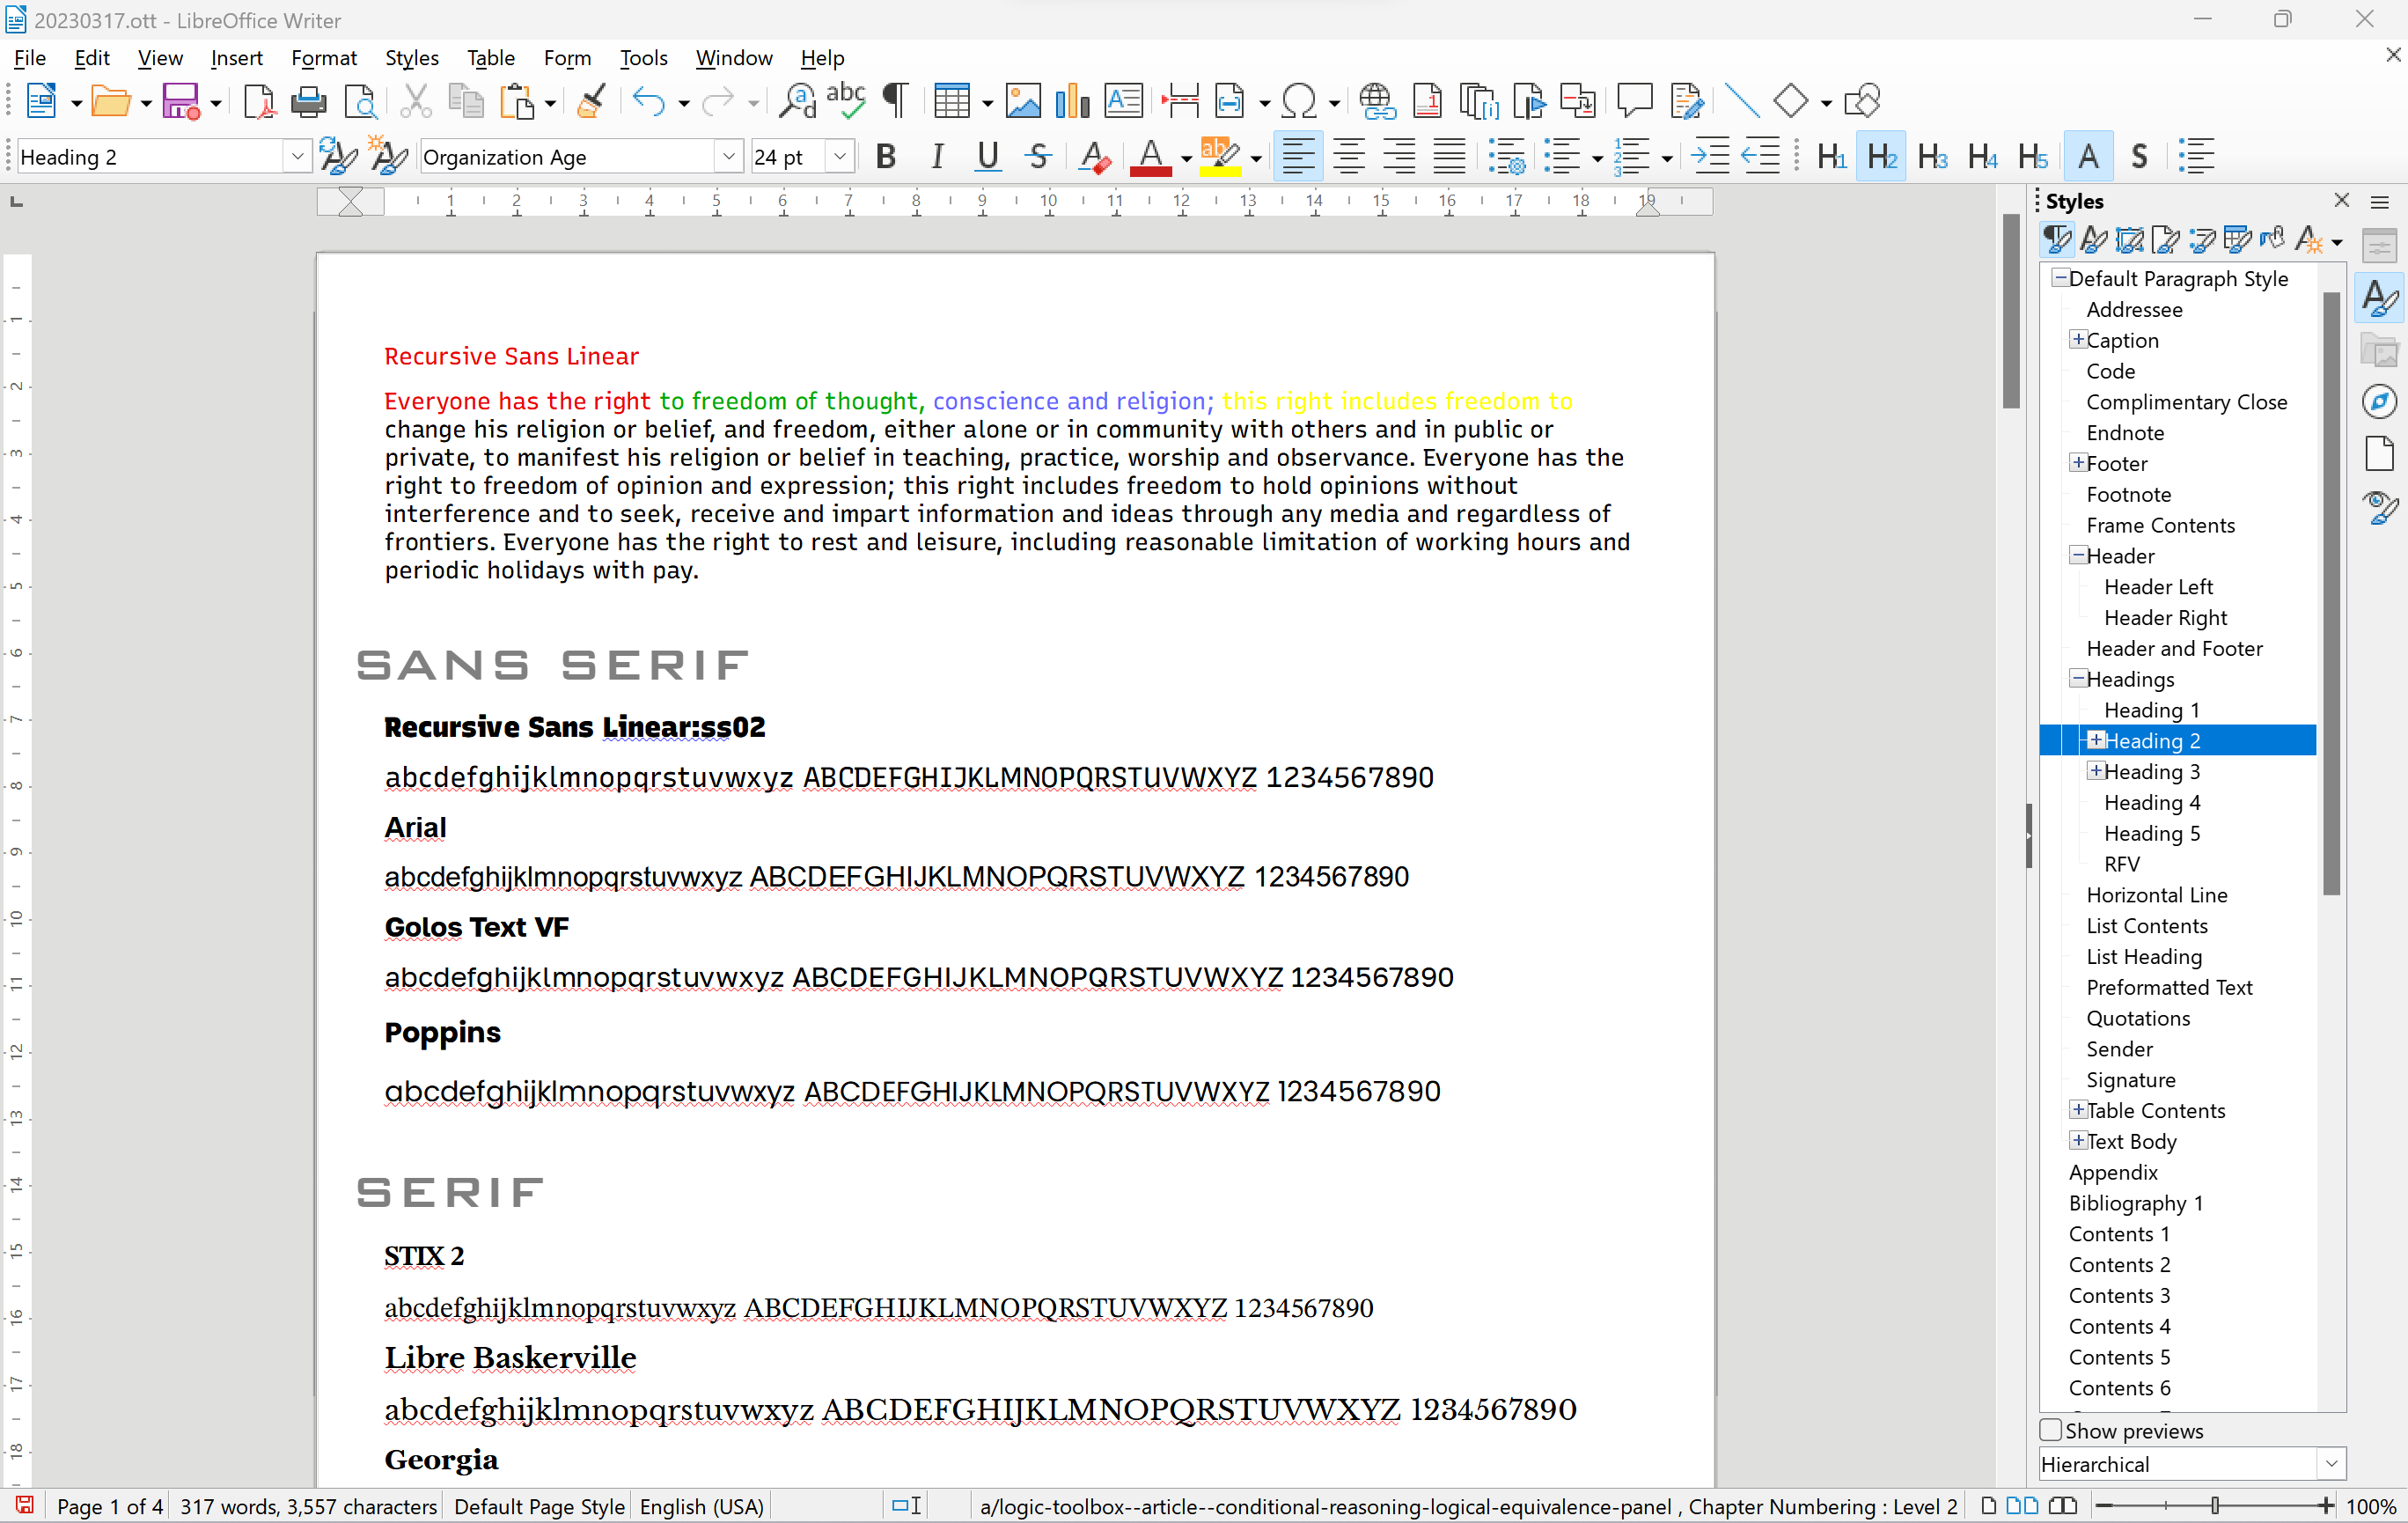Screen dimensions: 2408x1523
Task: Open the Navigator deck in the sidebar
Action: [x=2380, y=401]
